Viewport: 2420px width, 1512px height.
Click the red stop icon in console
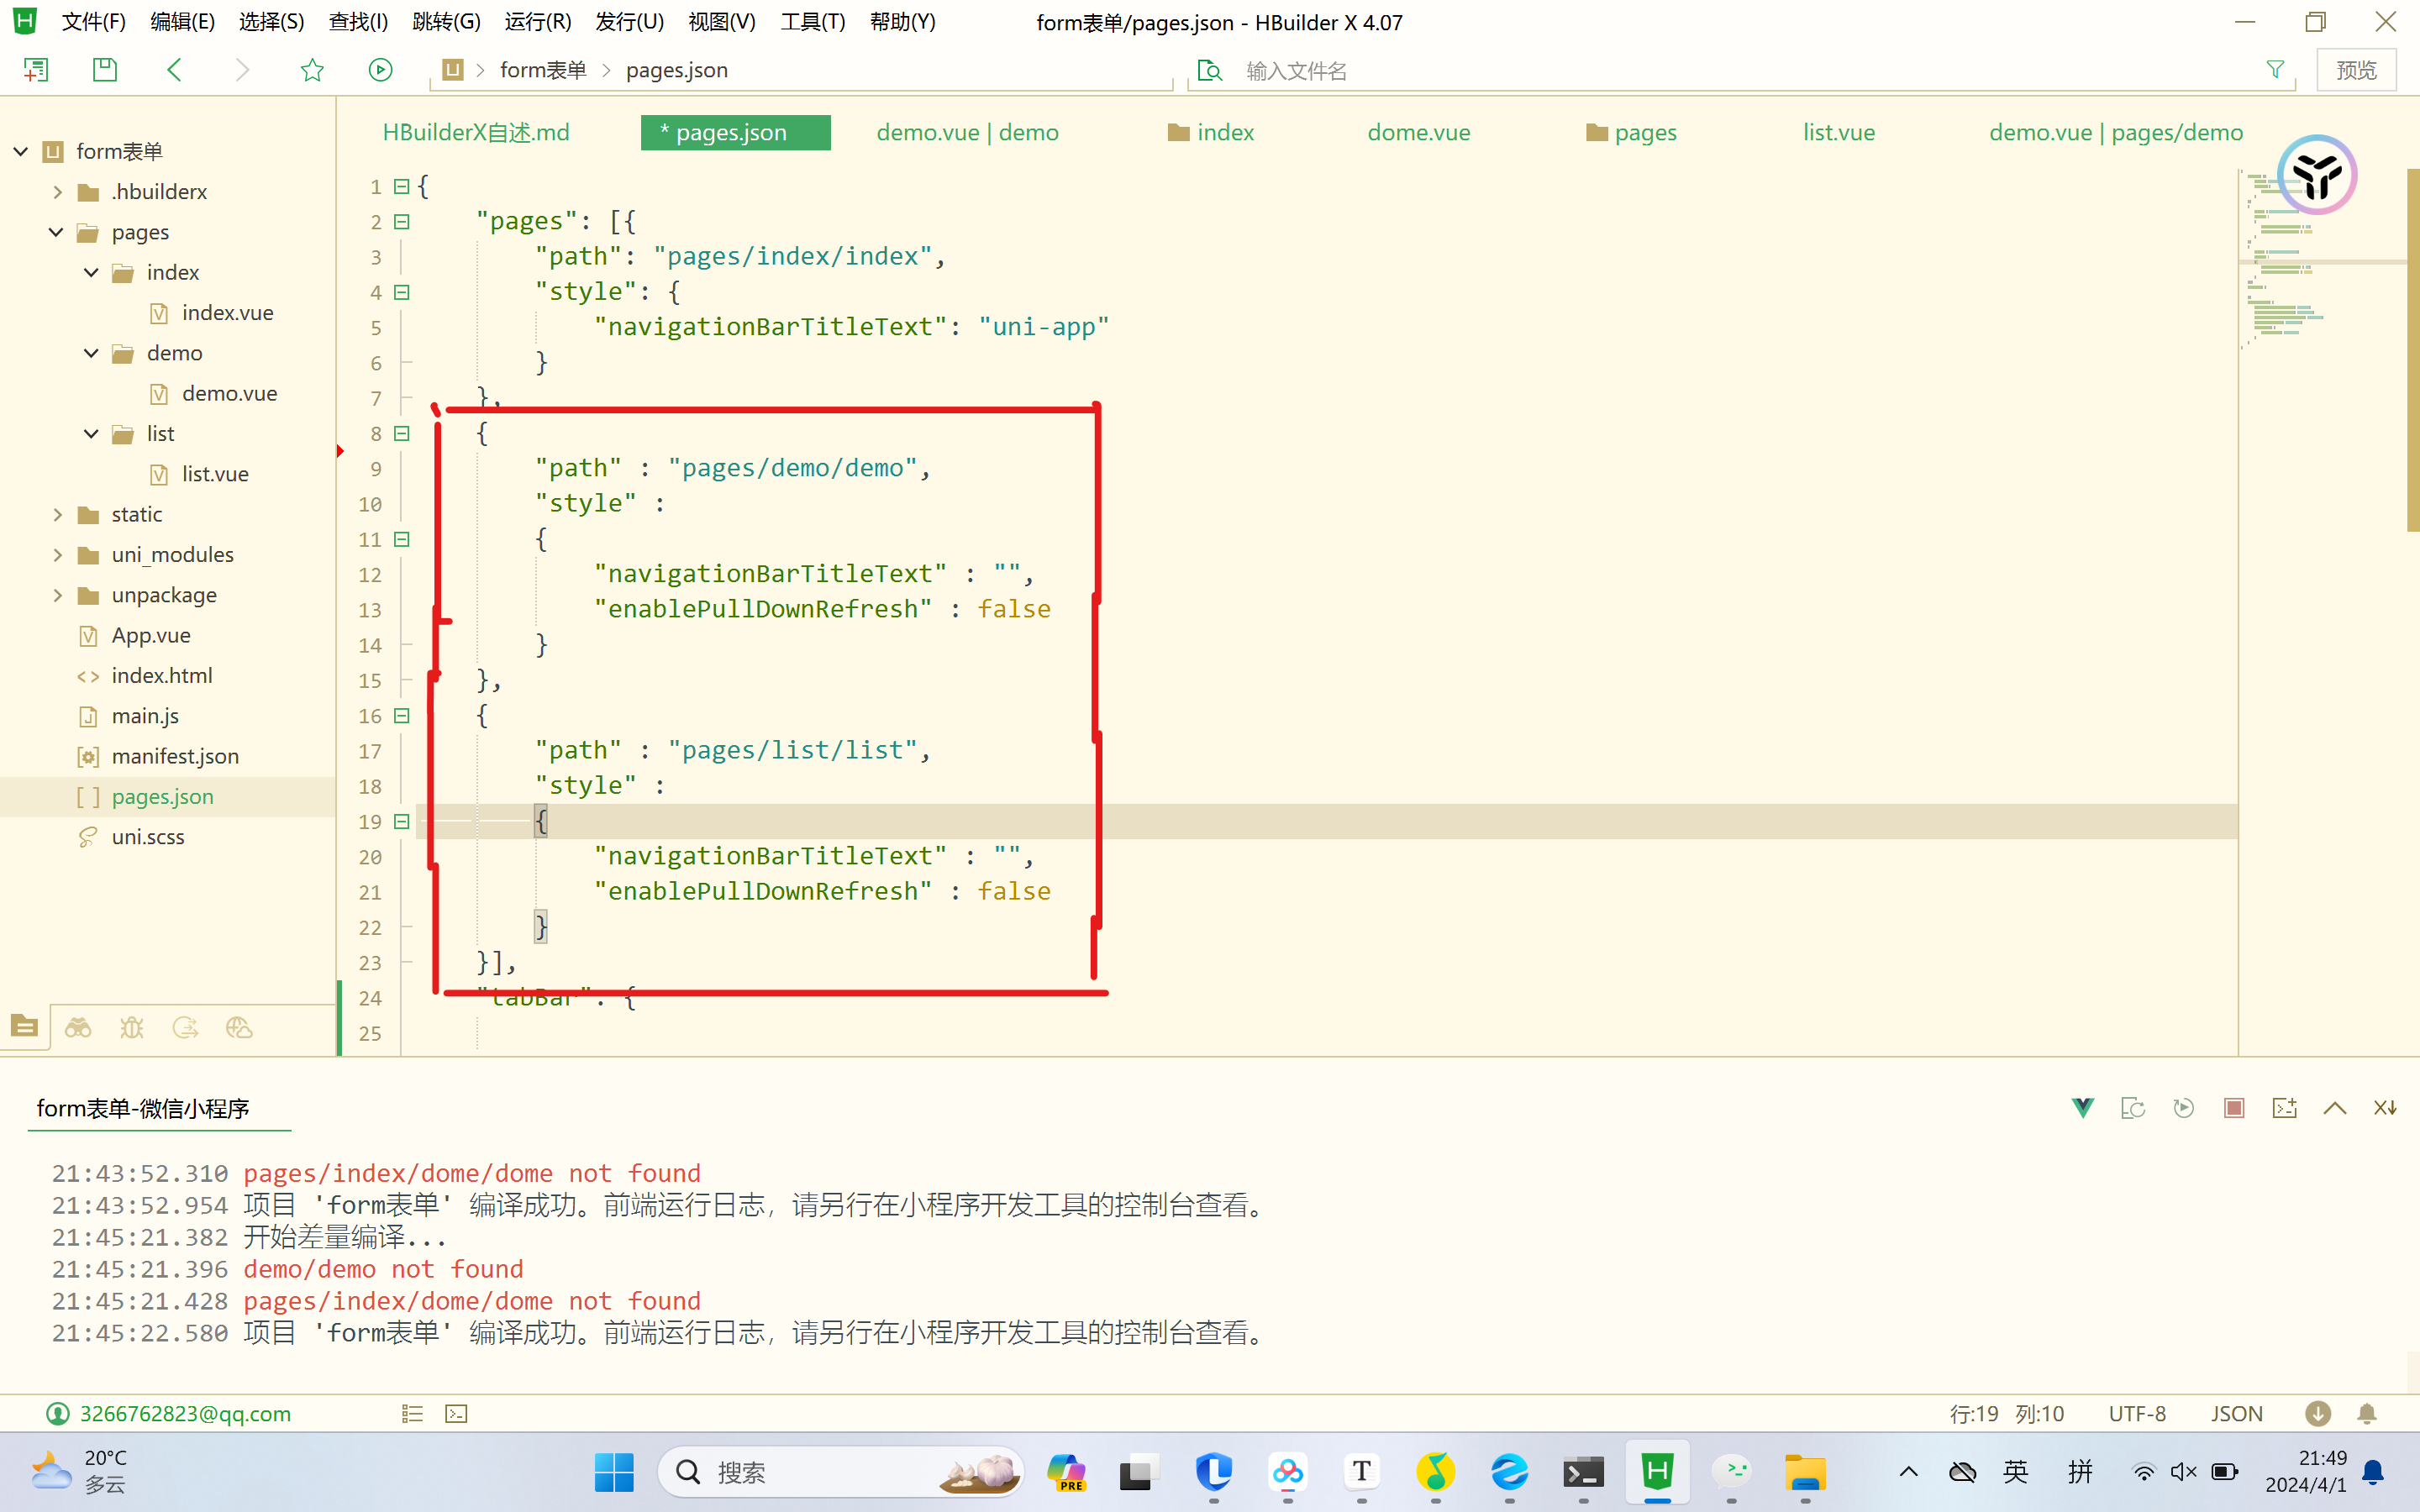point(2234,1108)
